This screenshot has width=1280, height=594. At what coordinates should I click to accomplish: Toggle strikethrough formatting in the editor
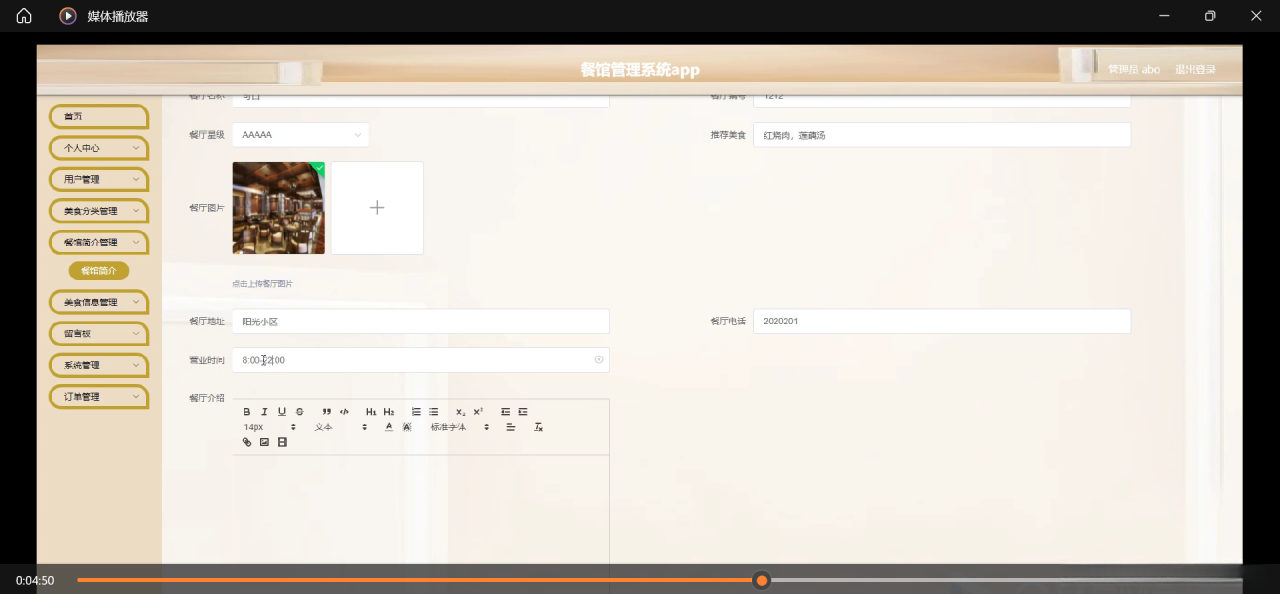coord(299,412)
